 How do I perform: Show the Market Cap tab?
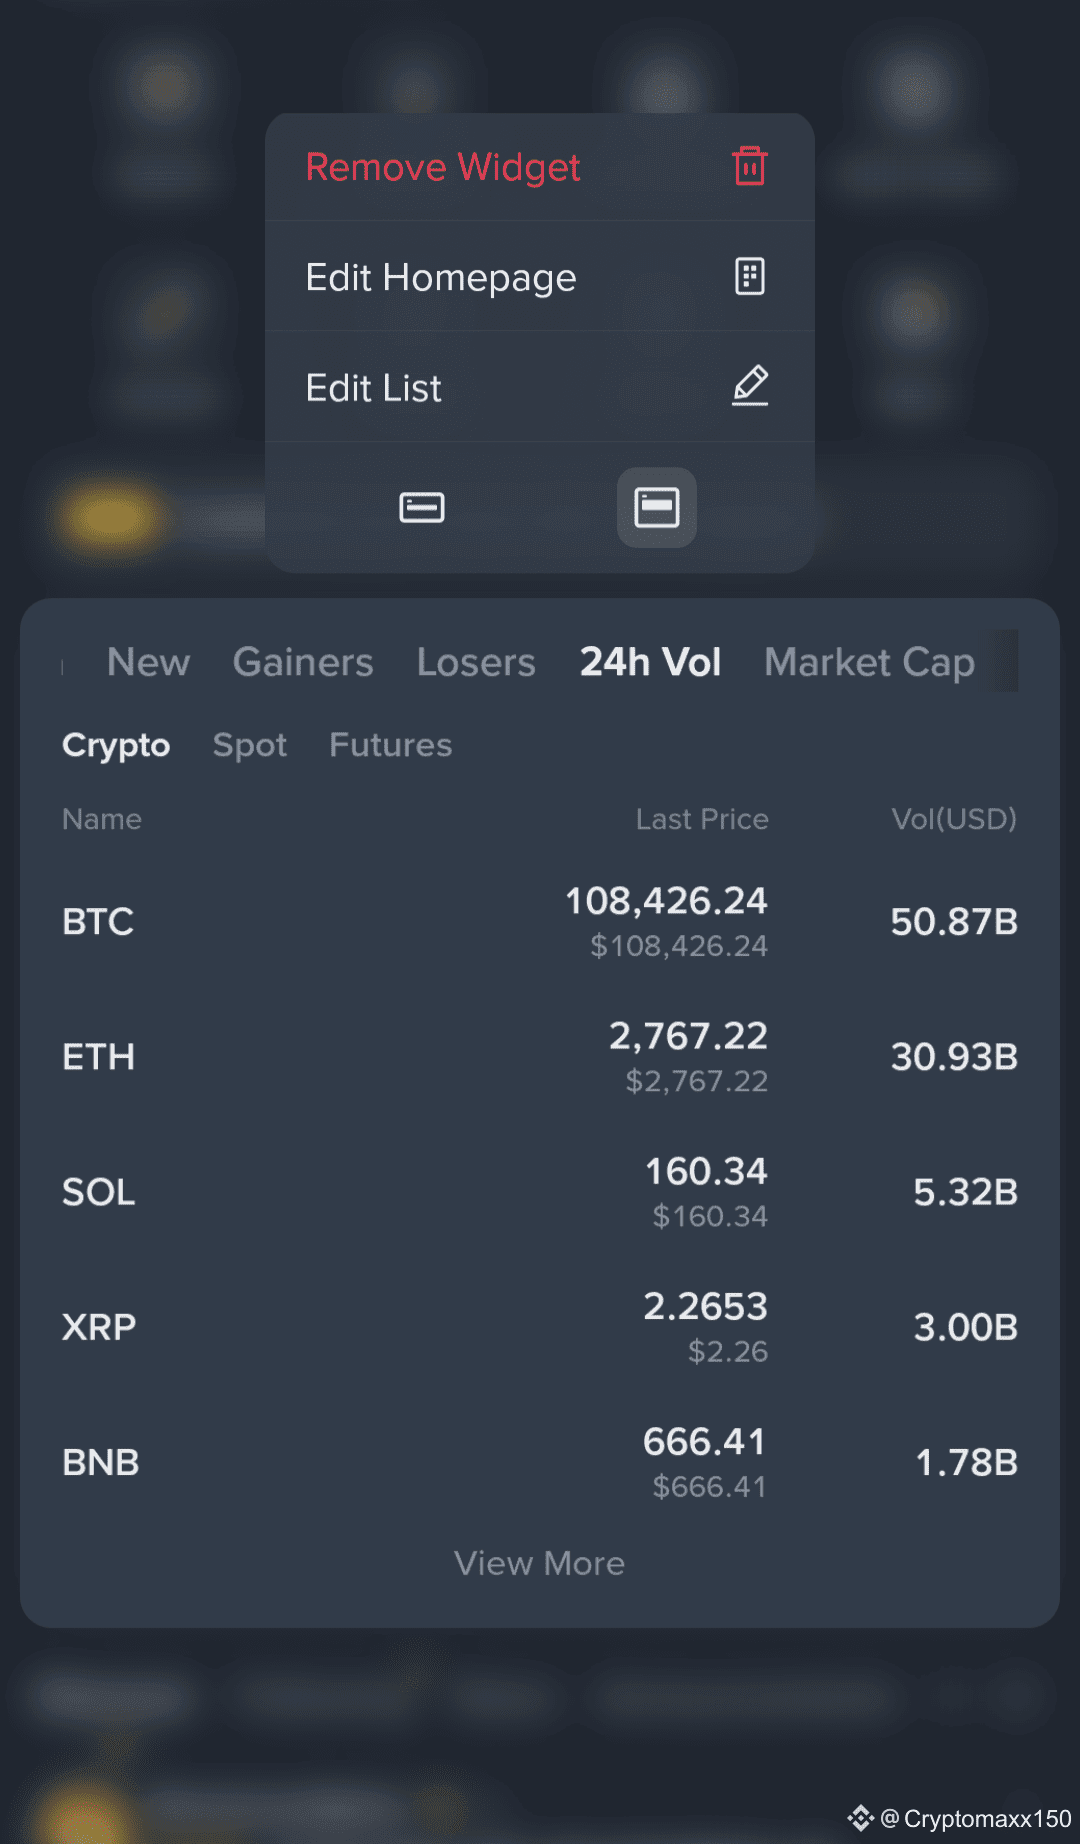coord(869,662)
